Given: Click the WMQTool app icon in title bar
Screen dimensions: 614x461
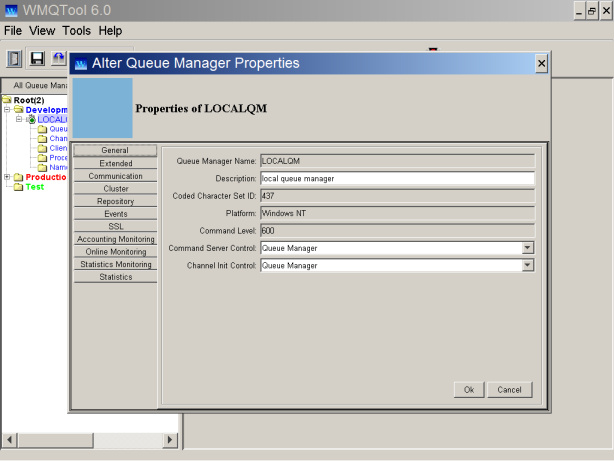Looking at the screenshot, I should pos(11,10).
